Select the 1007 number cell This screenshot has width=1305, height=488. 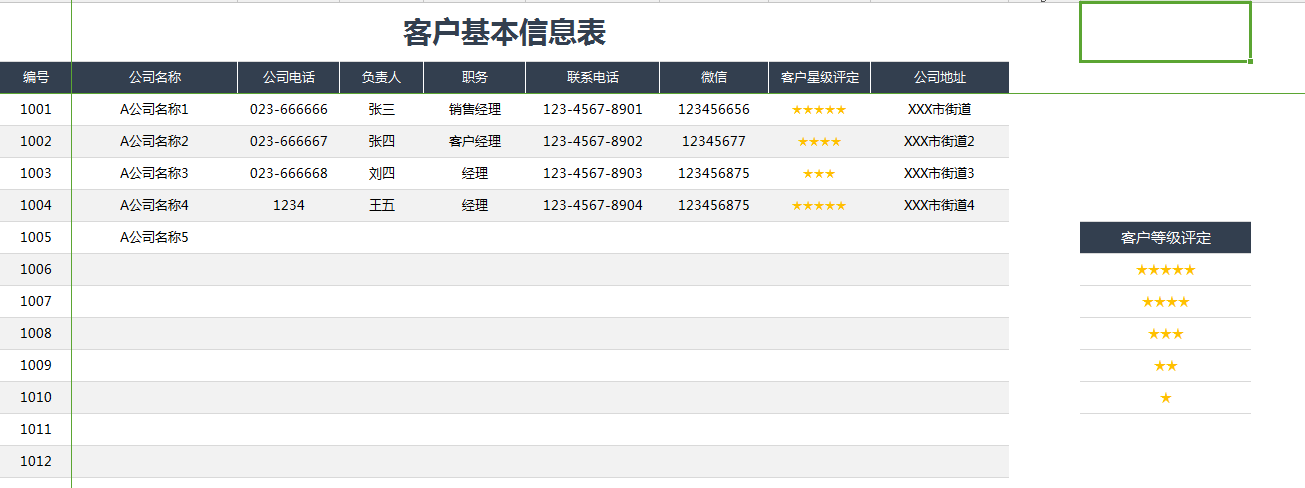click(36, 302)
